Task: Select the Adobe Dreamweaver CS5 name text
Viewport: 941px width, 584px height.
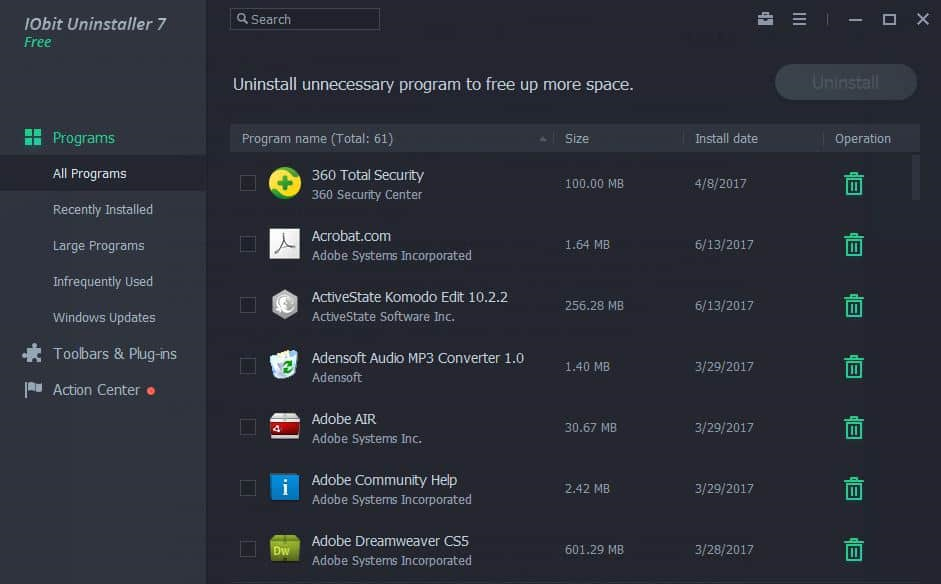Action: click(x=389, y=541)
